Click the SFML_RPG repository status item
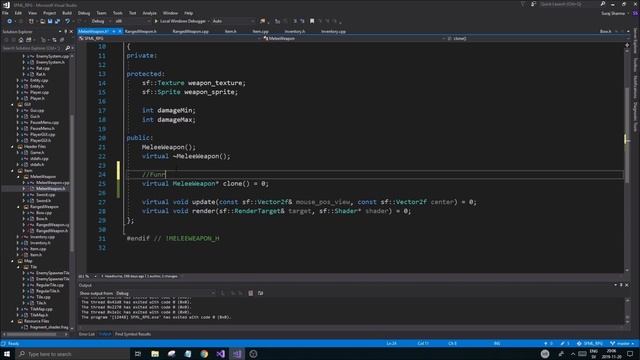640x360 pixels. (x=589, y=343)
